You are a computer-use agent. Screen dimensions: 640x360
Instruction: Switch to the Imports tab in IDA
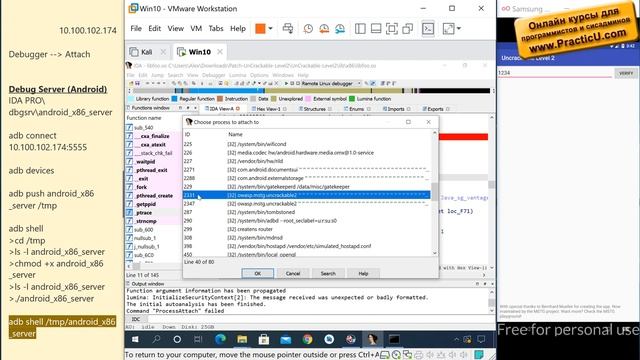click(396, 109)
